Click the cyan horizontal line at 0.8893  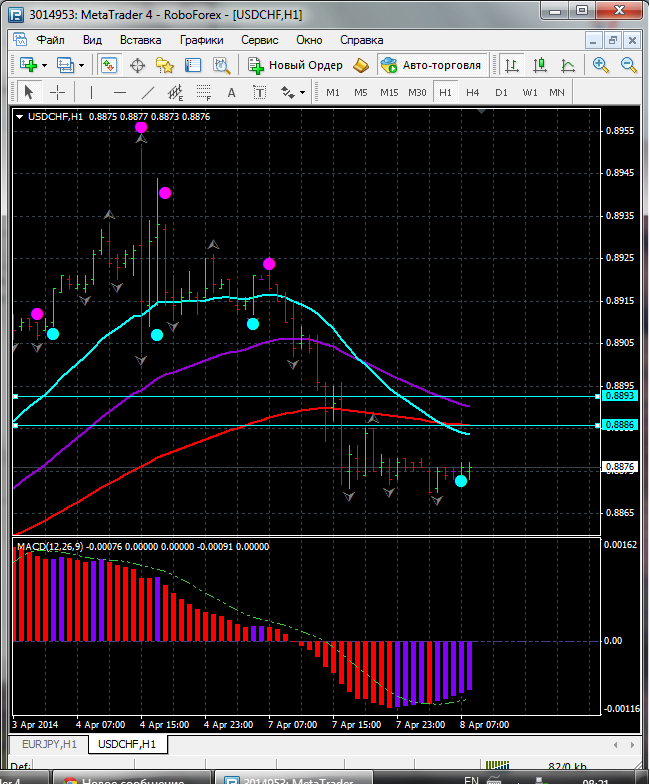click(x=300, y=396)
